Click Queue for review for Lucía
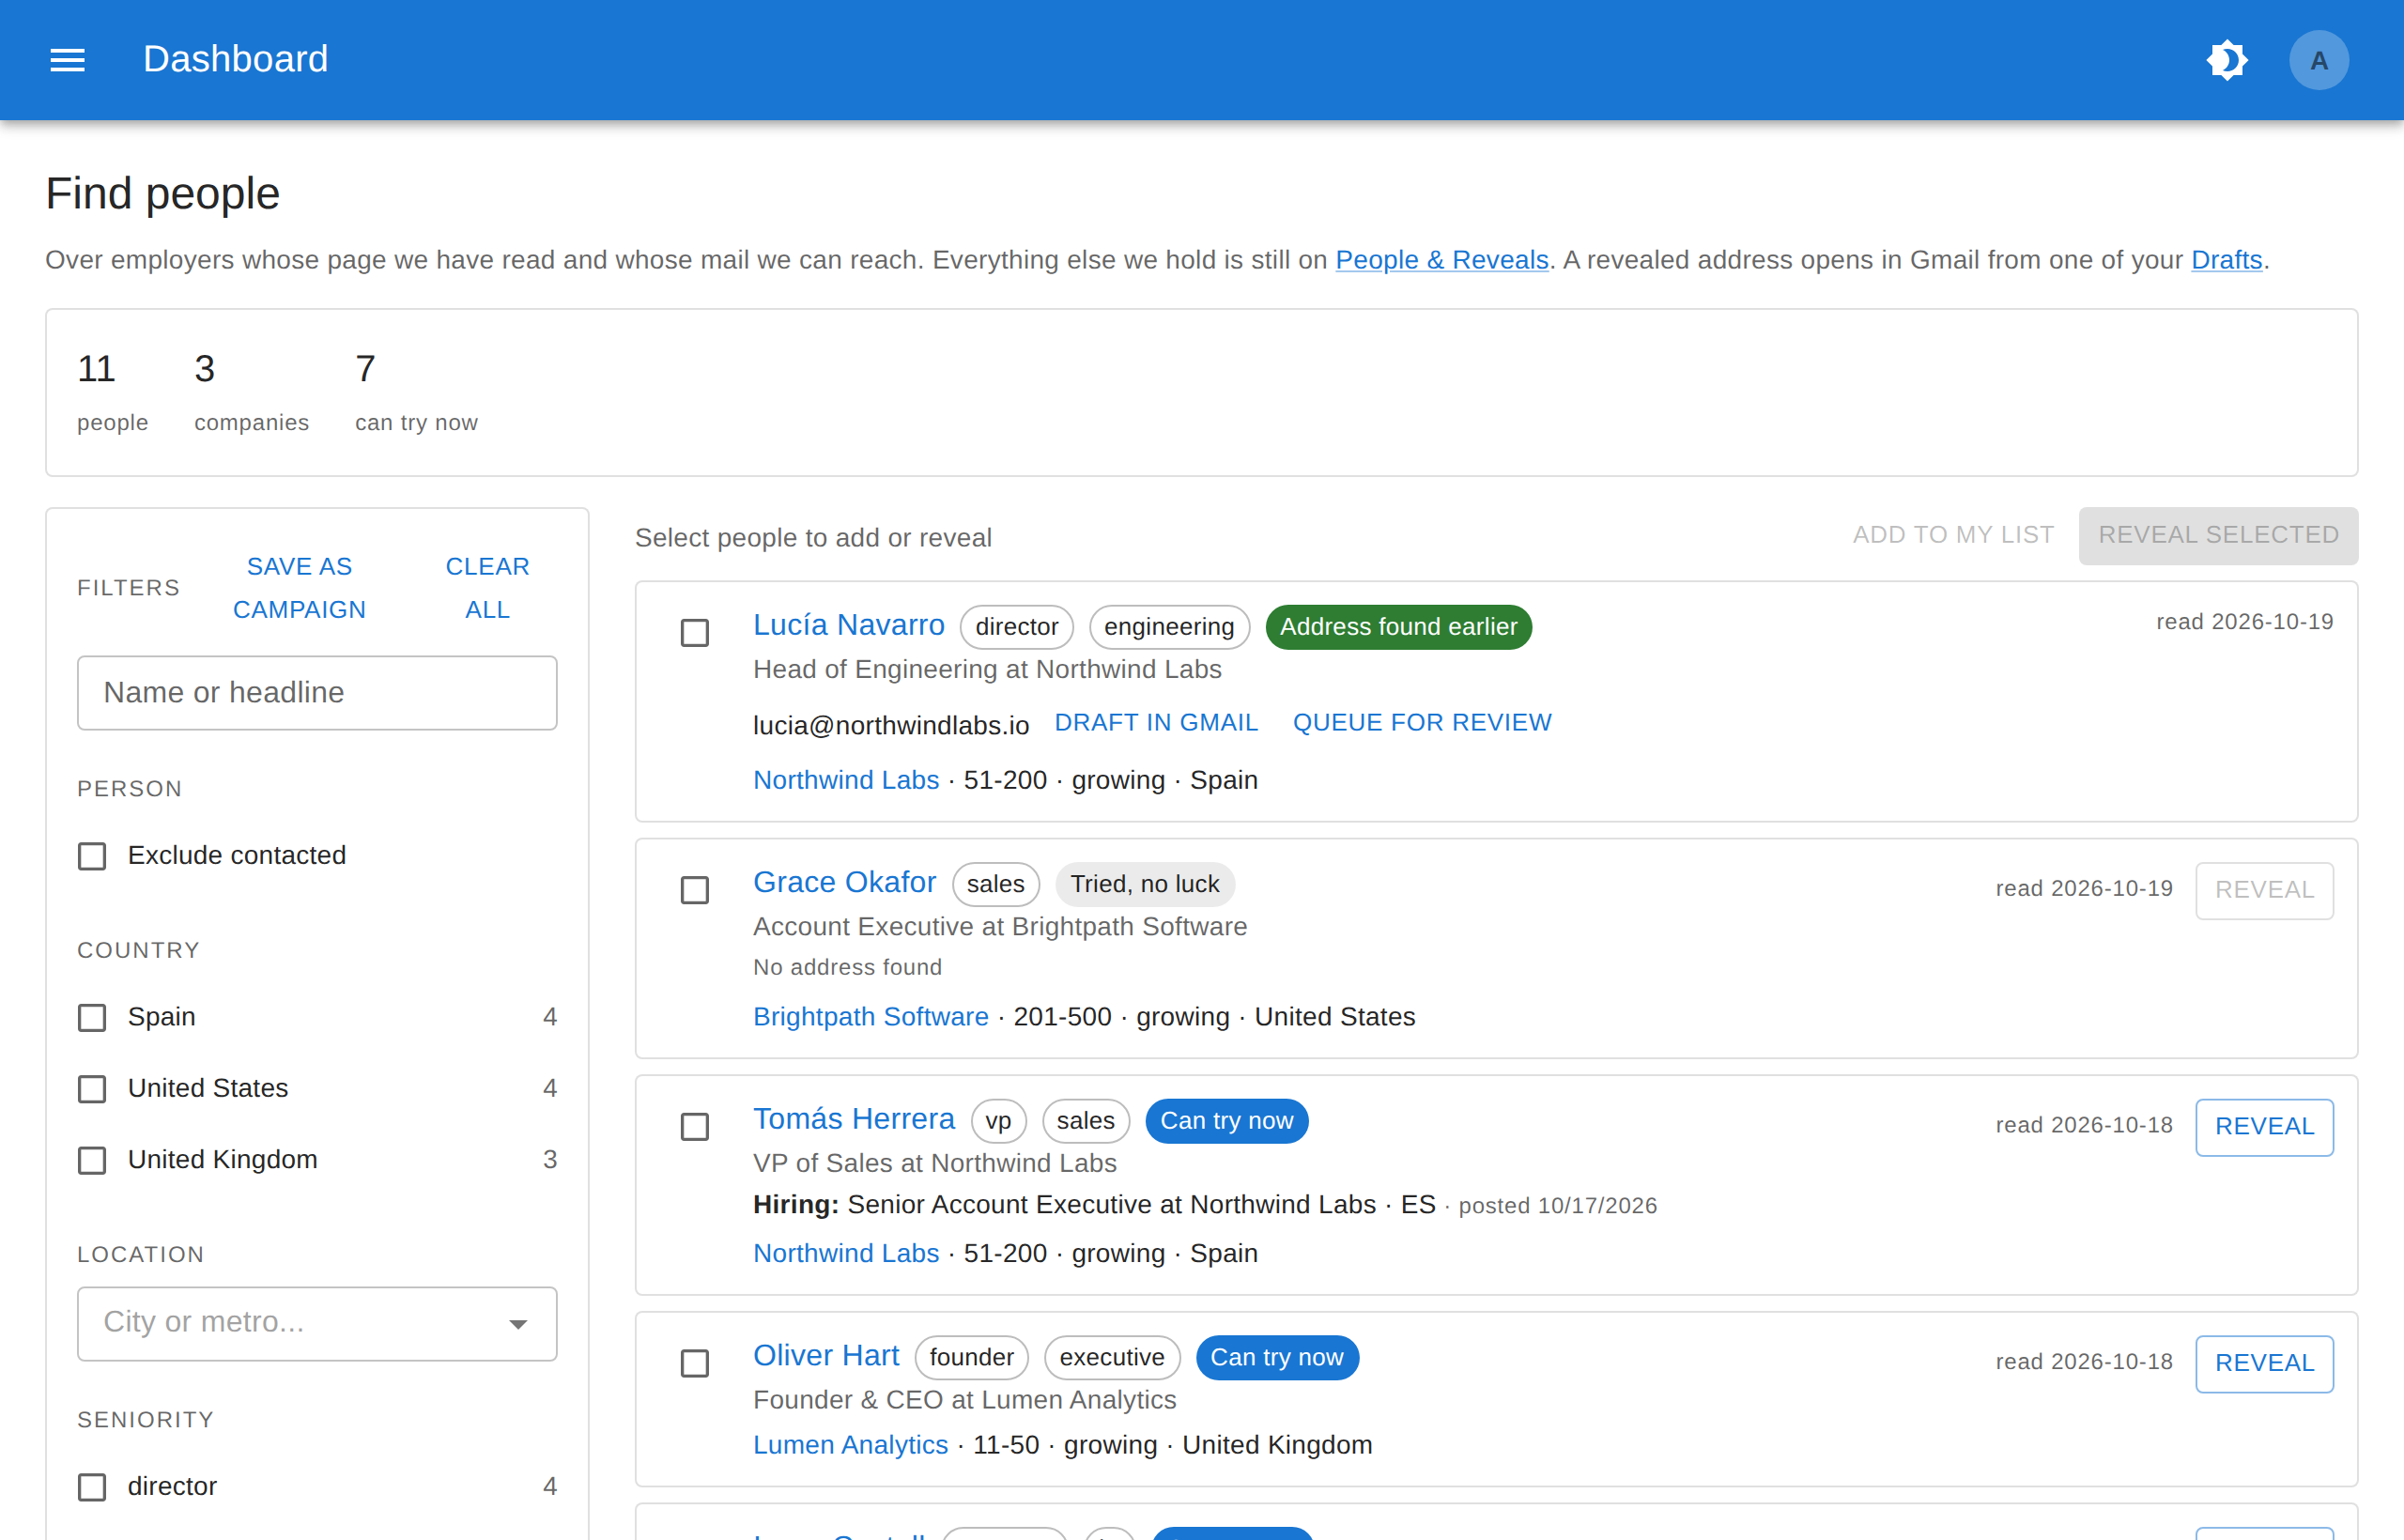 (x=1422, y=723)
